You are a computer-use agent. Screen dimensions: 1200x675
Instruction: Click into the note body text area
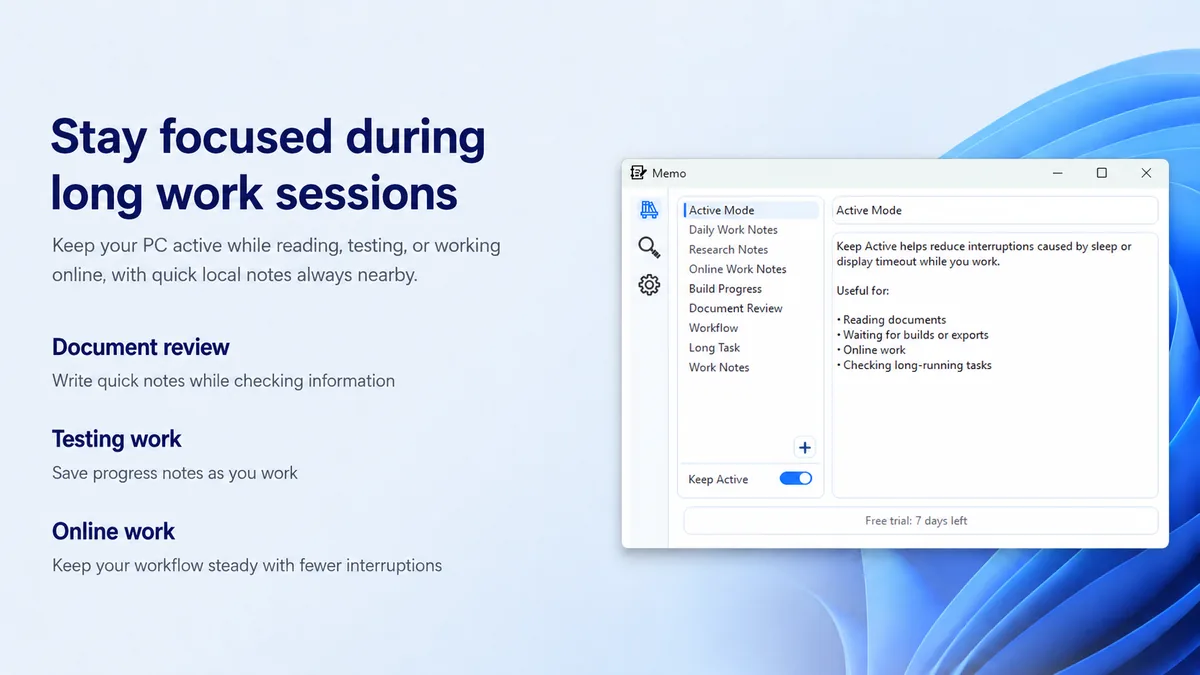995,365
